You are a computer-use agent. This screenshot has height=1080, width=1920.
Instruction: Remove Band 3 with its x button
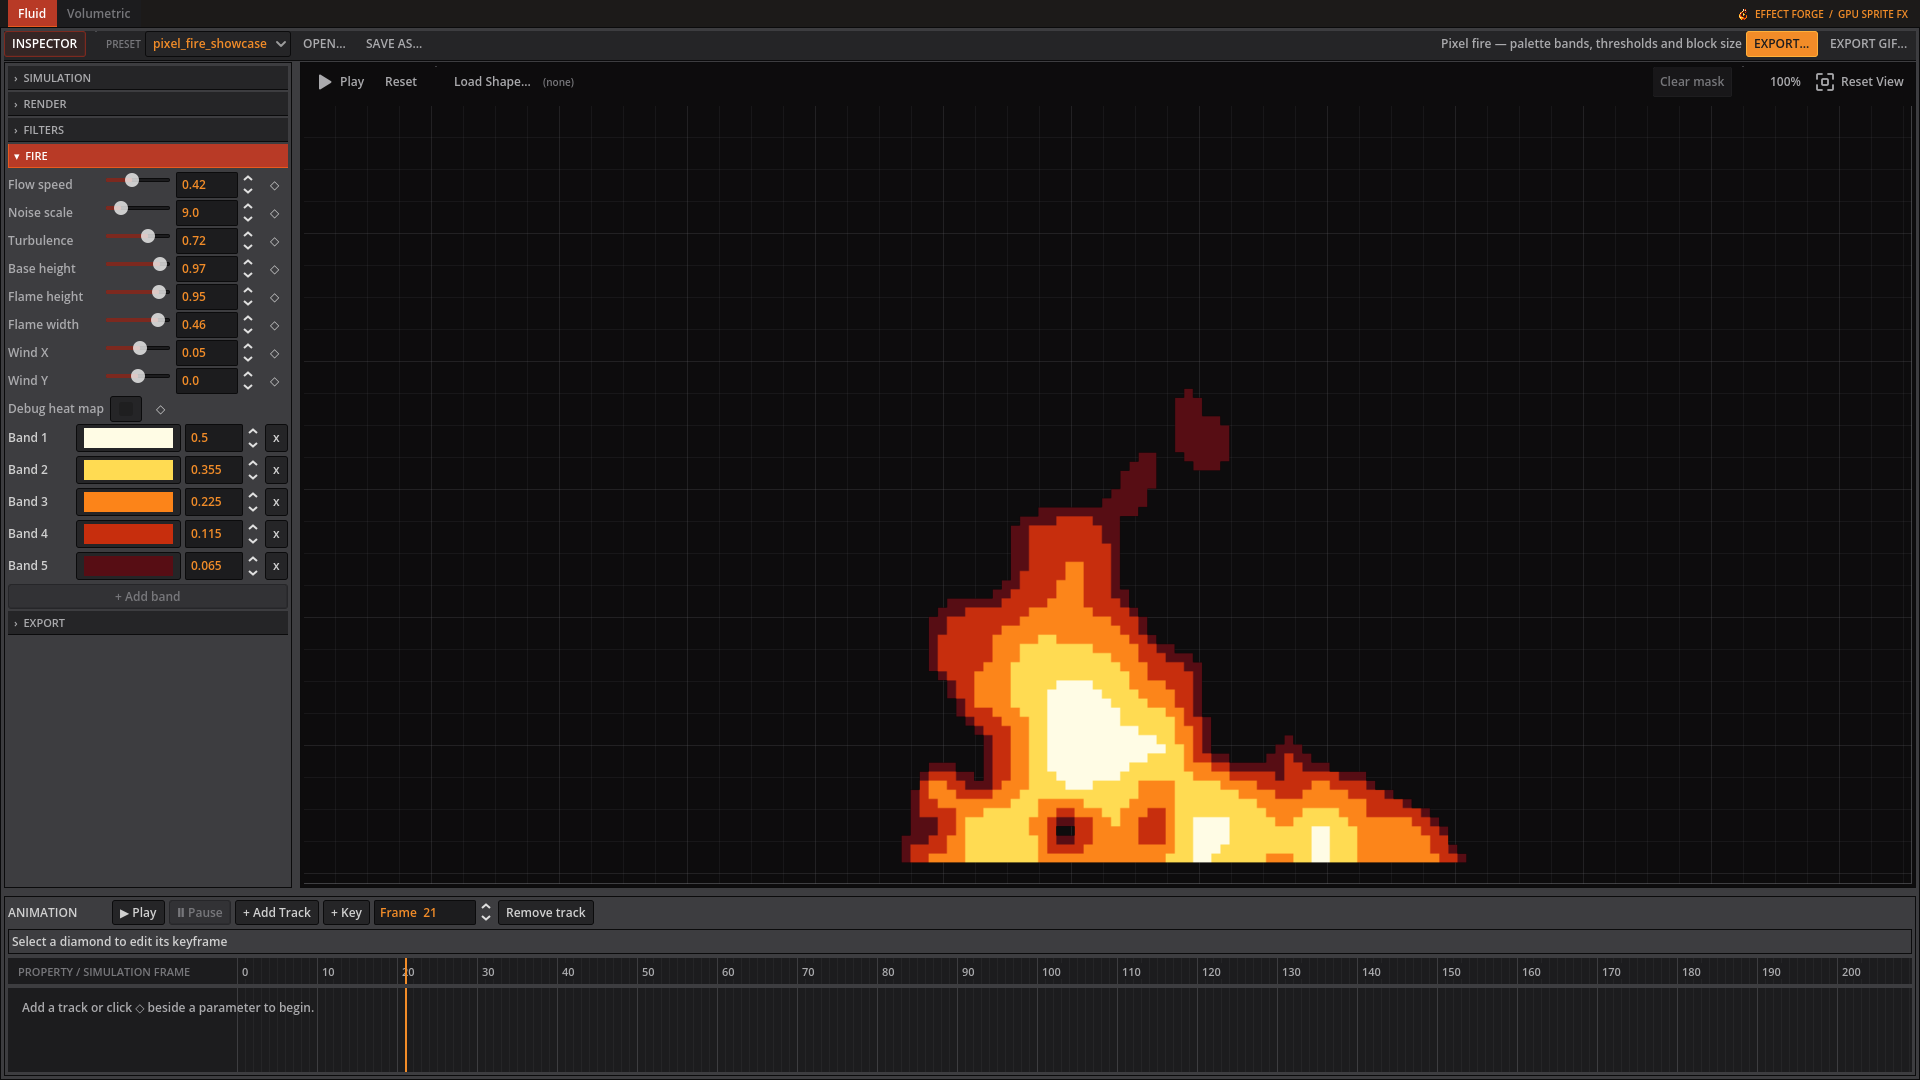pos(276,502)
